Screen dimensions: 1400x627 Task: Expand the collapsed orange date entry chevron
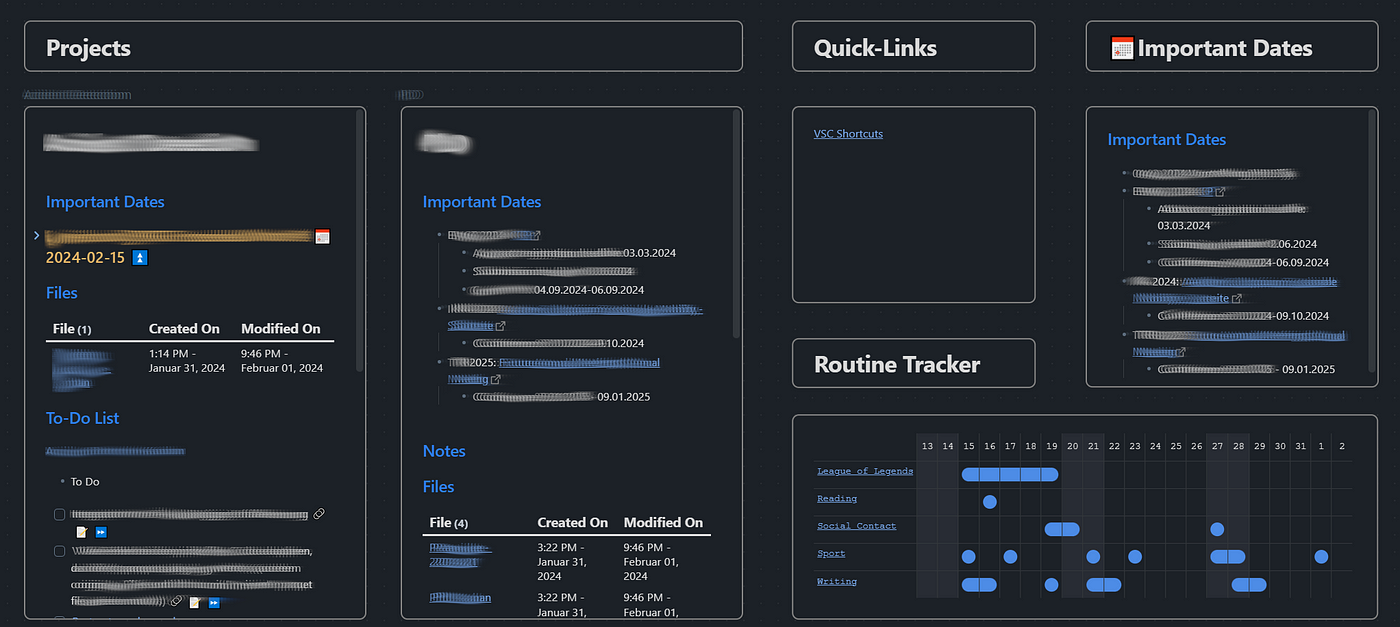(x=37, y=236)
